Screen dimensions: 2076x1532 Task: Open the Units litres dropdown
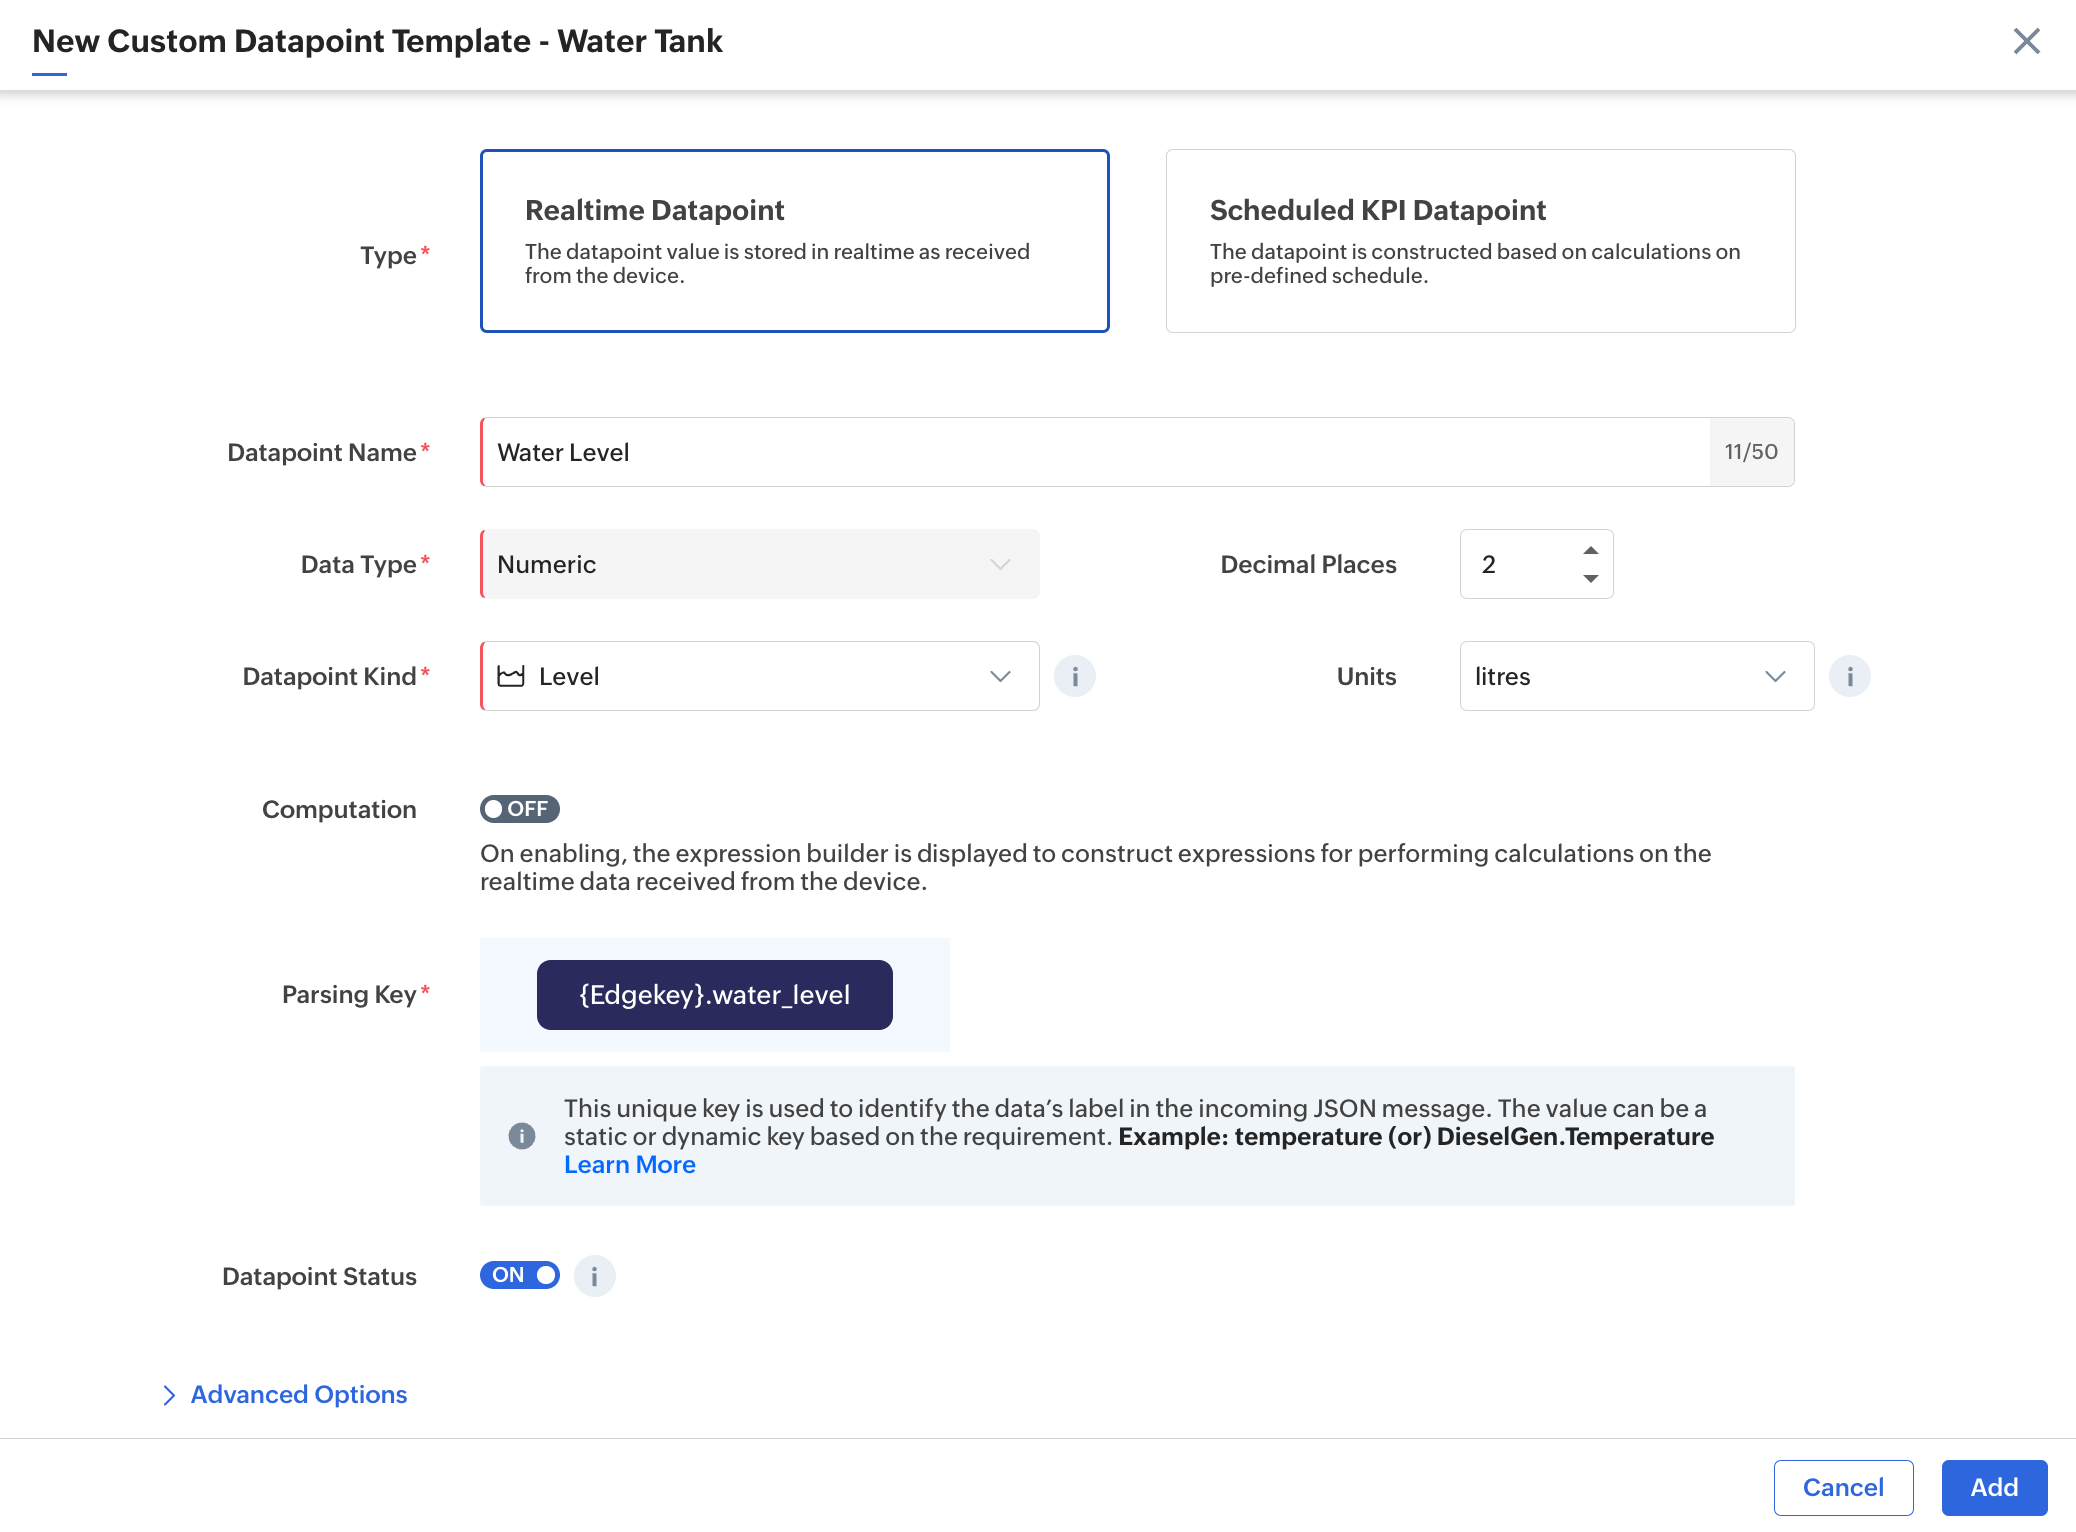tap(1636, 676)
